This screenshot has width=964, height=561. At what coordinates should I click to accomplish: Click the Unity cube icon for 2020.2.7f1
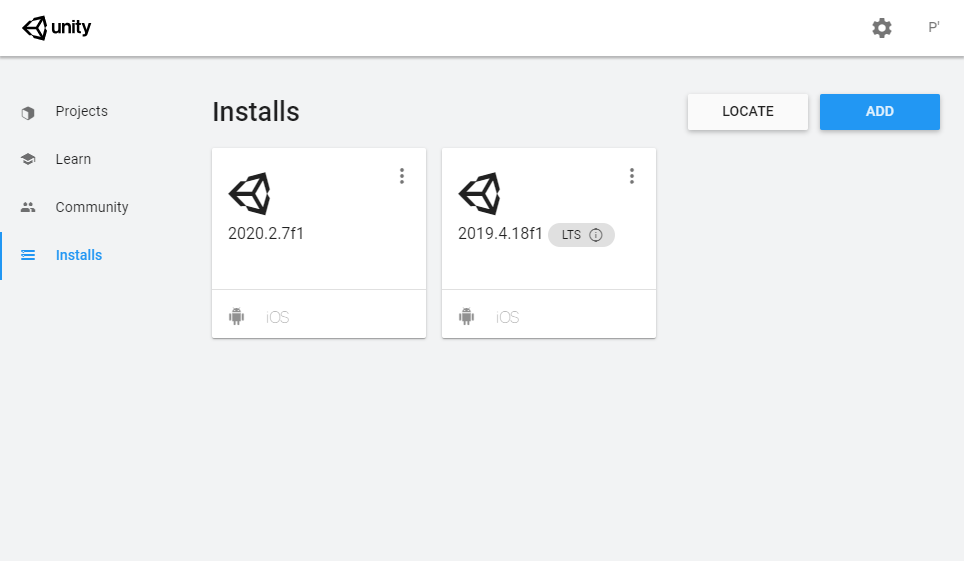[249, 193]
